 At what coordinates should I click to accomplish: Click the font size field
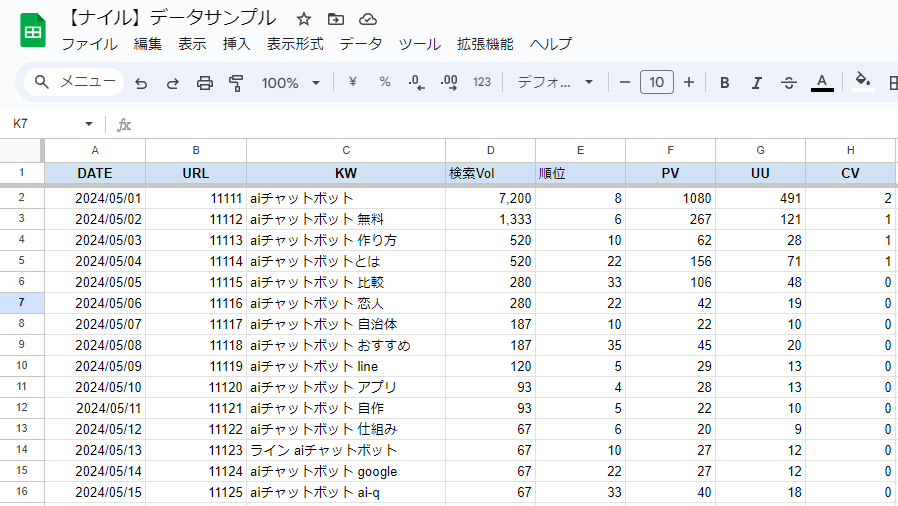[x=656, y=82]
